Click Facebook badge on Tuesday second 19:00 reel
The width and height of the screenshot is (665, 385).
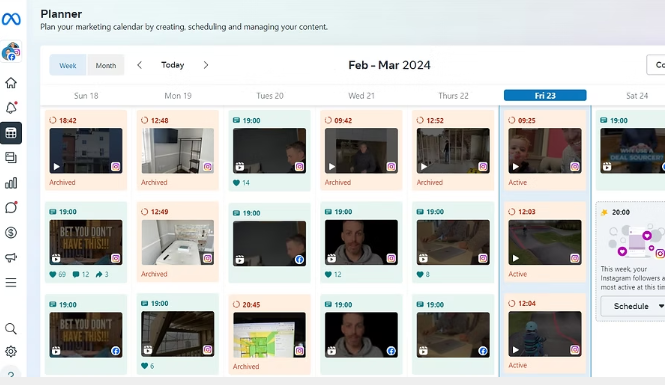299,259
